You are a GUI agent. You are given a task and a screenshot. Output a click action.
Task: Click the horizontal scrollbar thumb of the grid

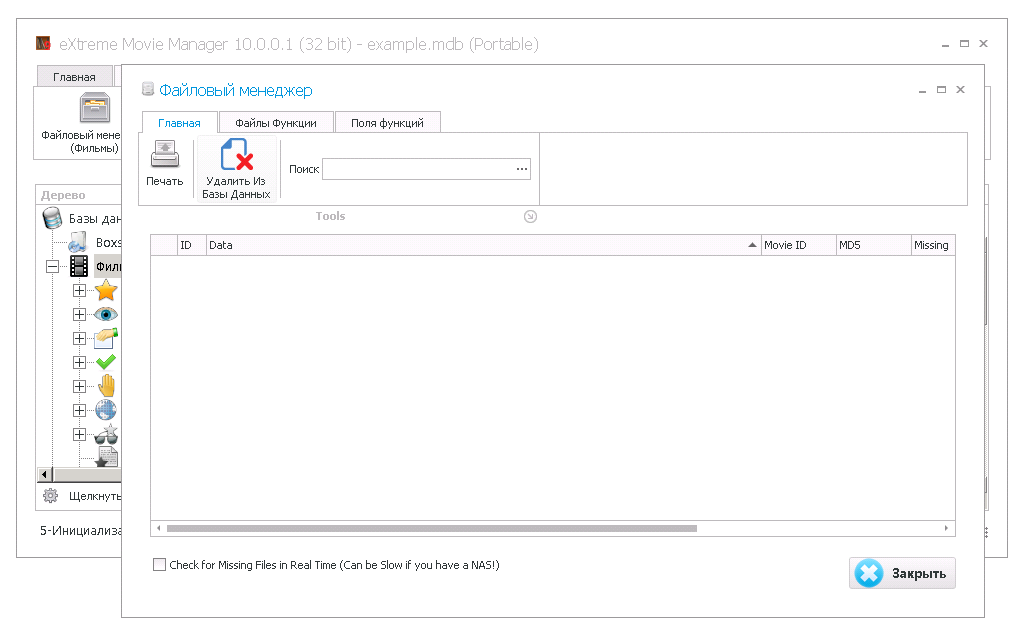[x=431, y=528]
